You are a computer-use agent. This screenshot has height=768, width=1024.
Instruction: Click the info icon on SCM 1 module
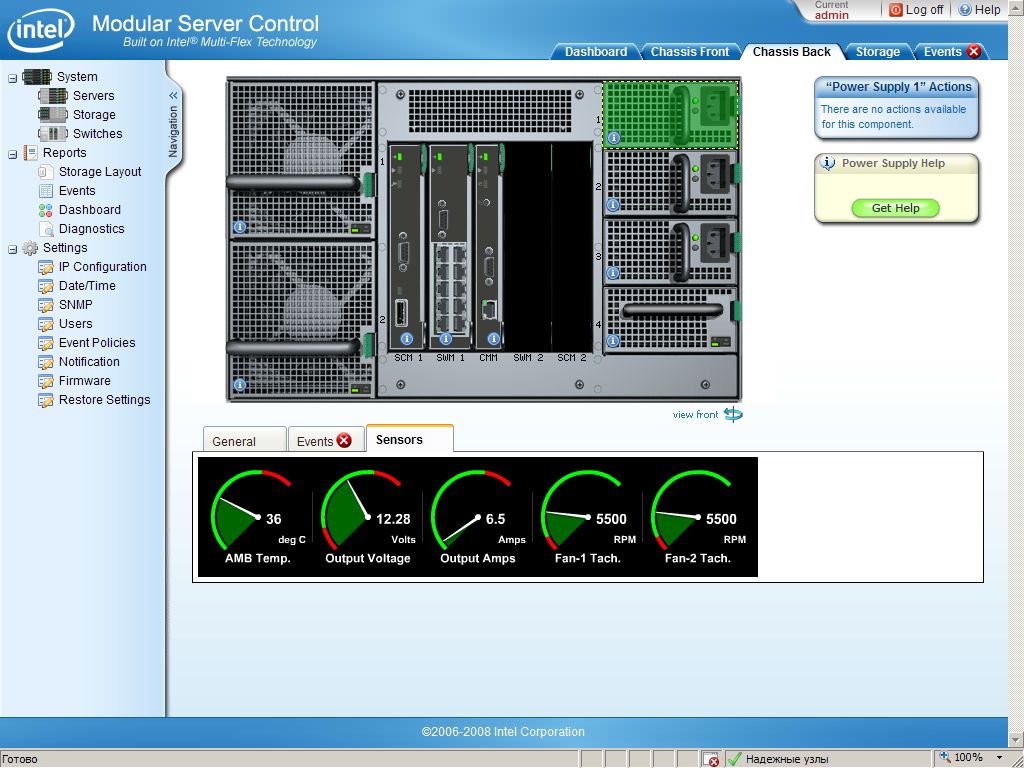[407, 339]
